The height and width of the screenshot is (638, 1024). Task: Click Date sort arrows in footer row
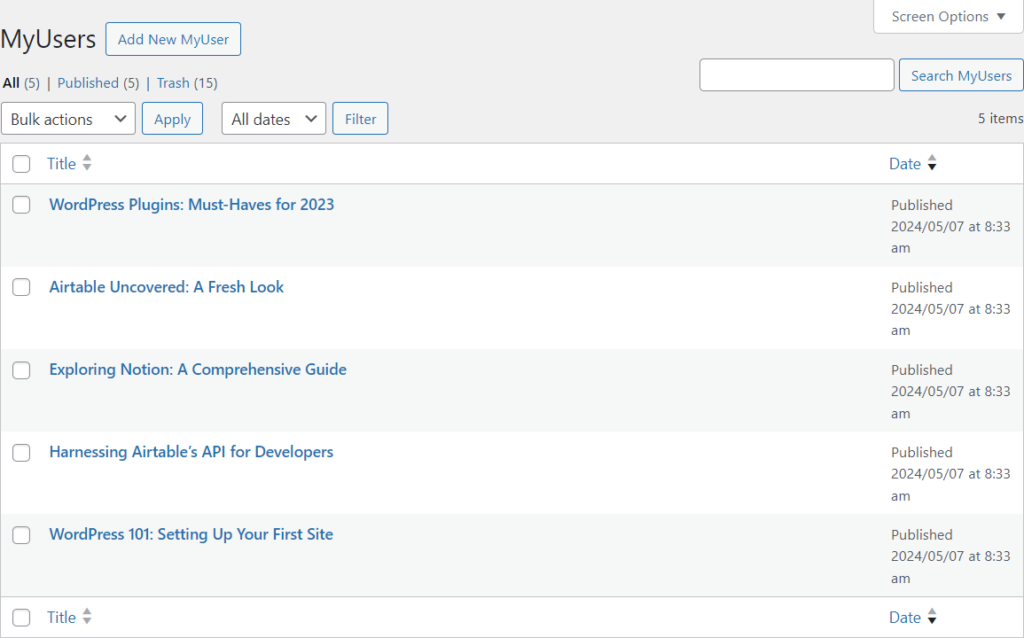(x=932, y=617)
